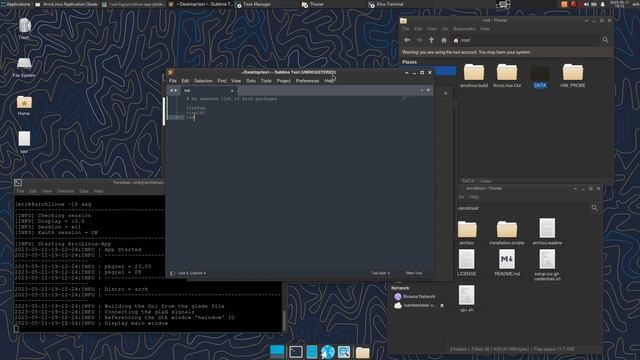Toggle the side bar icon in Sublime status bar
The image size is (640, 360).
pos(172,273)
